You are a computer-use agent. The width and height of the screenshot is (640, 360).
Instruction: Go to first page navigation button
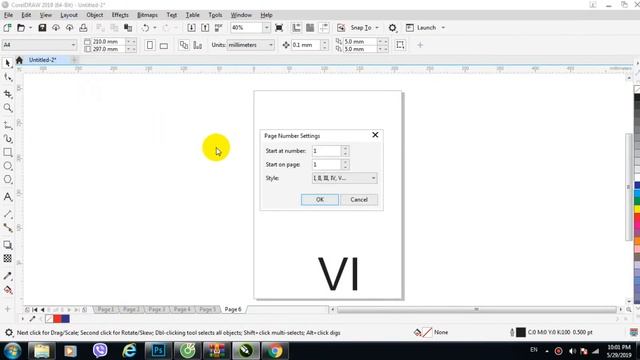pyautogui.click(x=35, y=310)
